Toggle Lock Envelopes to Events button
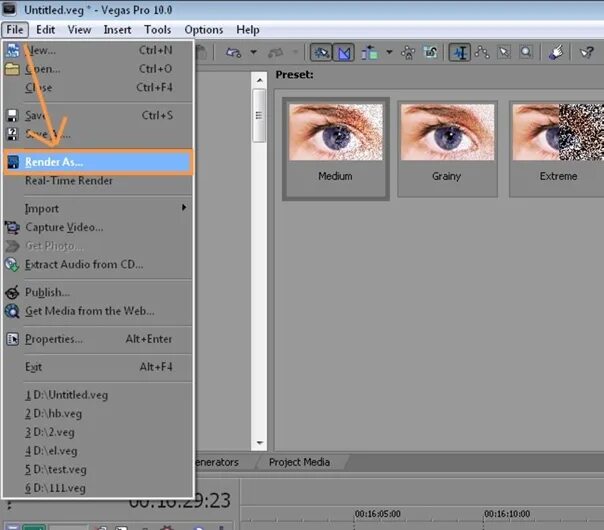The height and width of the screenshot is (530, 604). (x=408, y=52)
